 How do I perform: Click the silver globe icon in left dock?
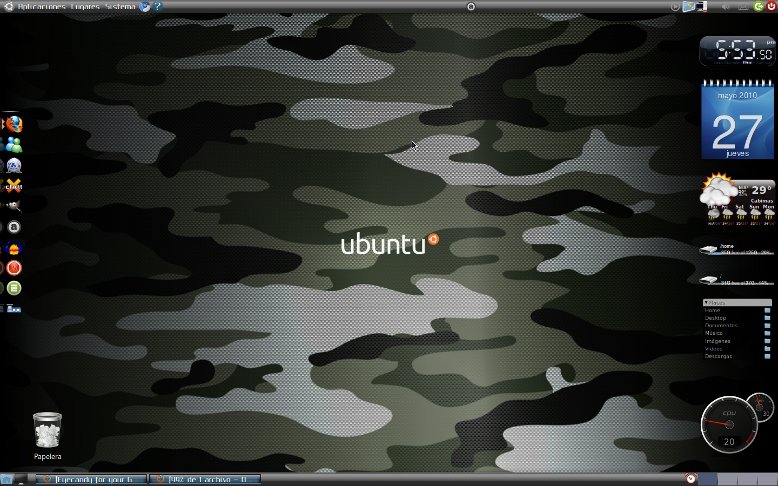pos(14,165)
